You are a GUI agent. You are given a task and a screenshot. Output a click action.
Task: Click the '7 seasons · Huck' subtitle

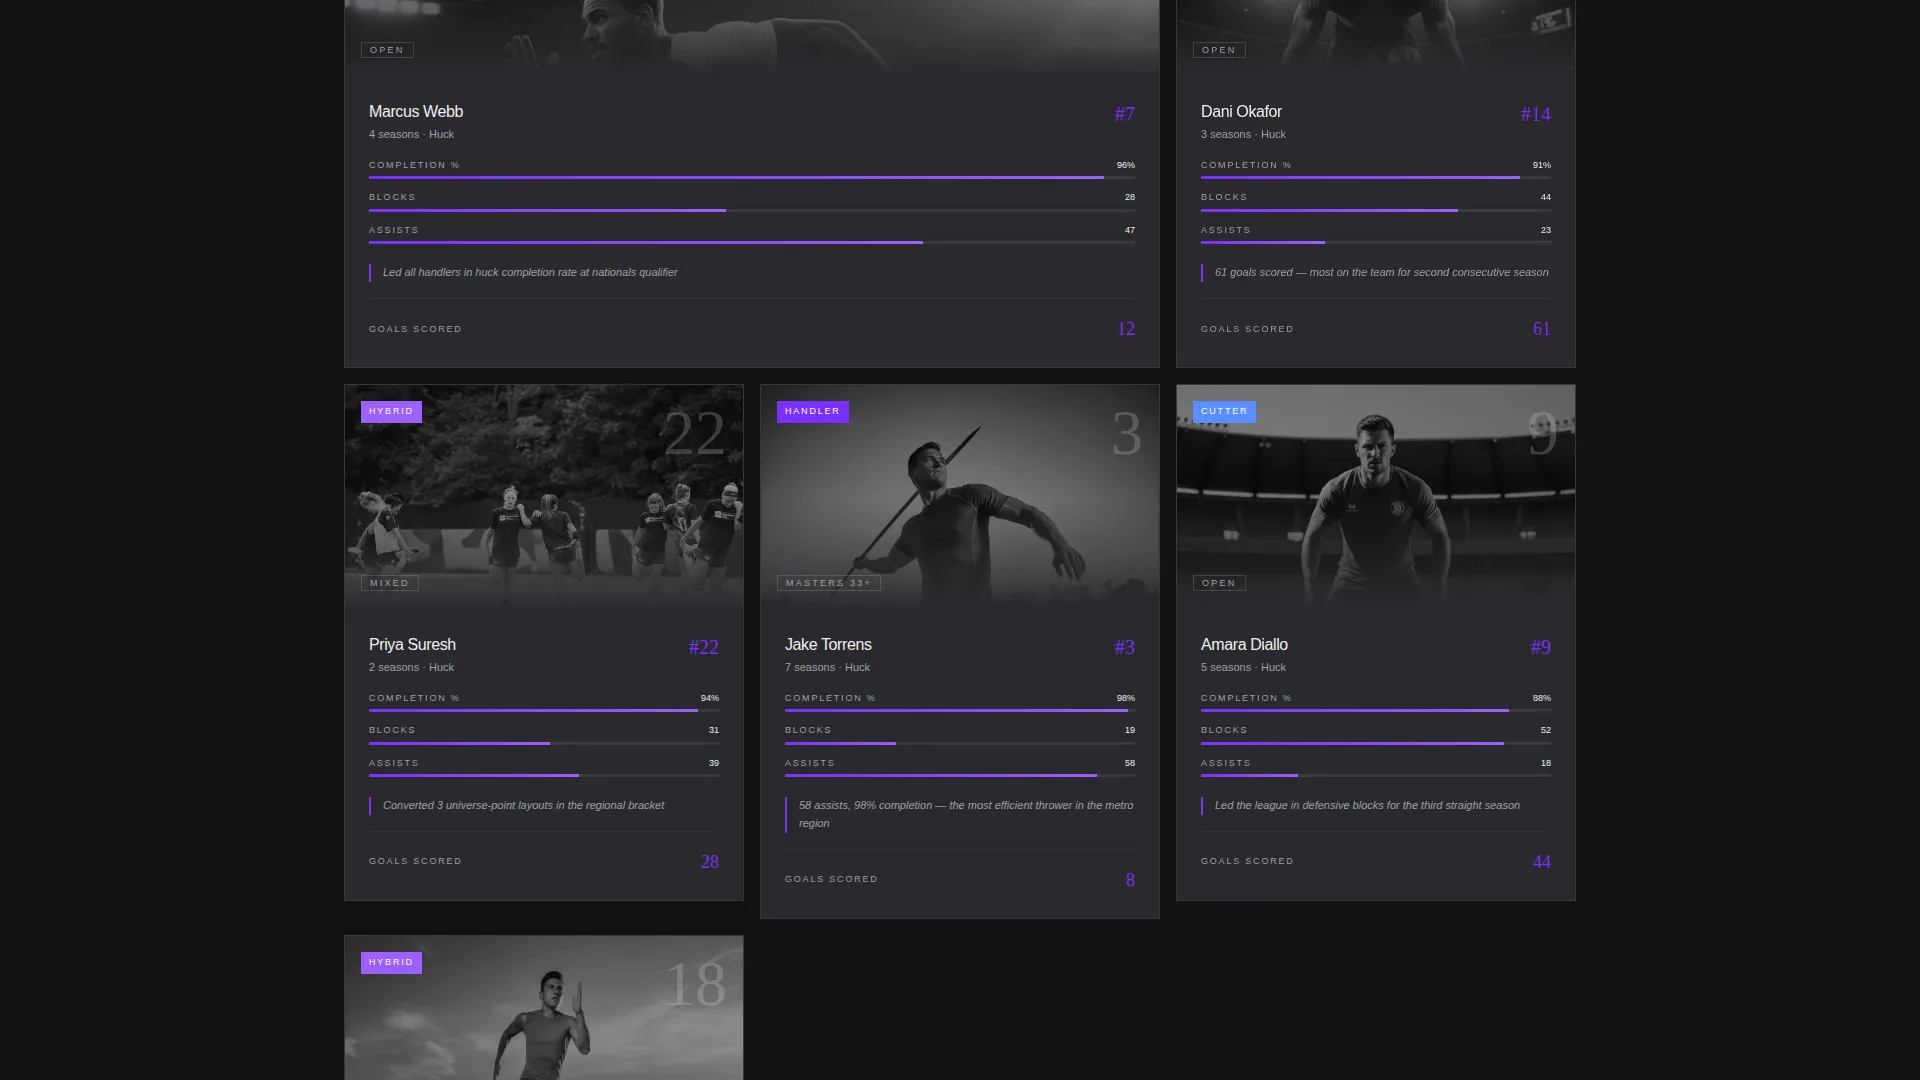click(x=827, y=667)
